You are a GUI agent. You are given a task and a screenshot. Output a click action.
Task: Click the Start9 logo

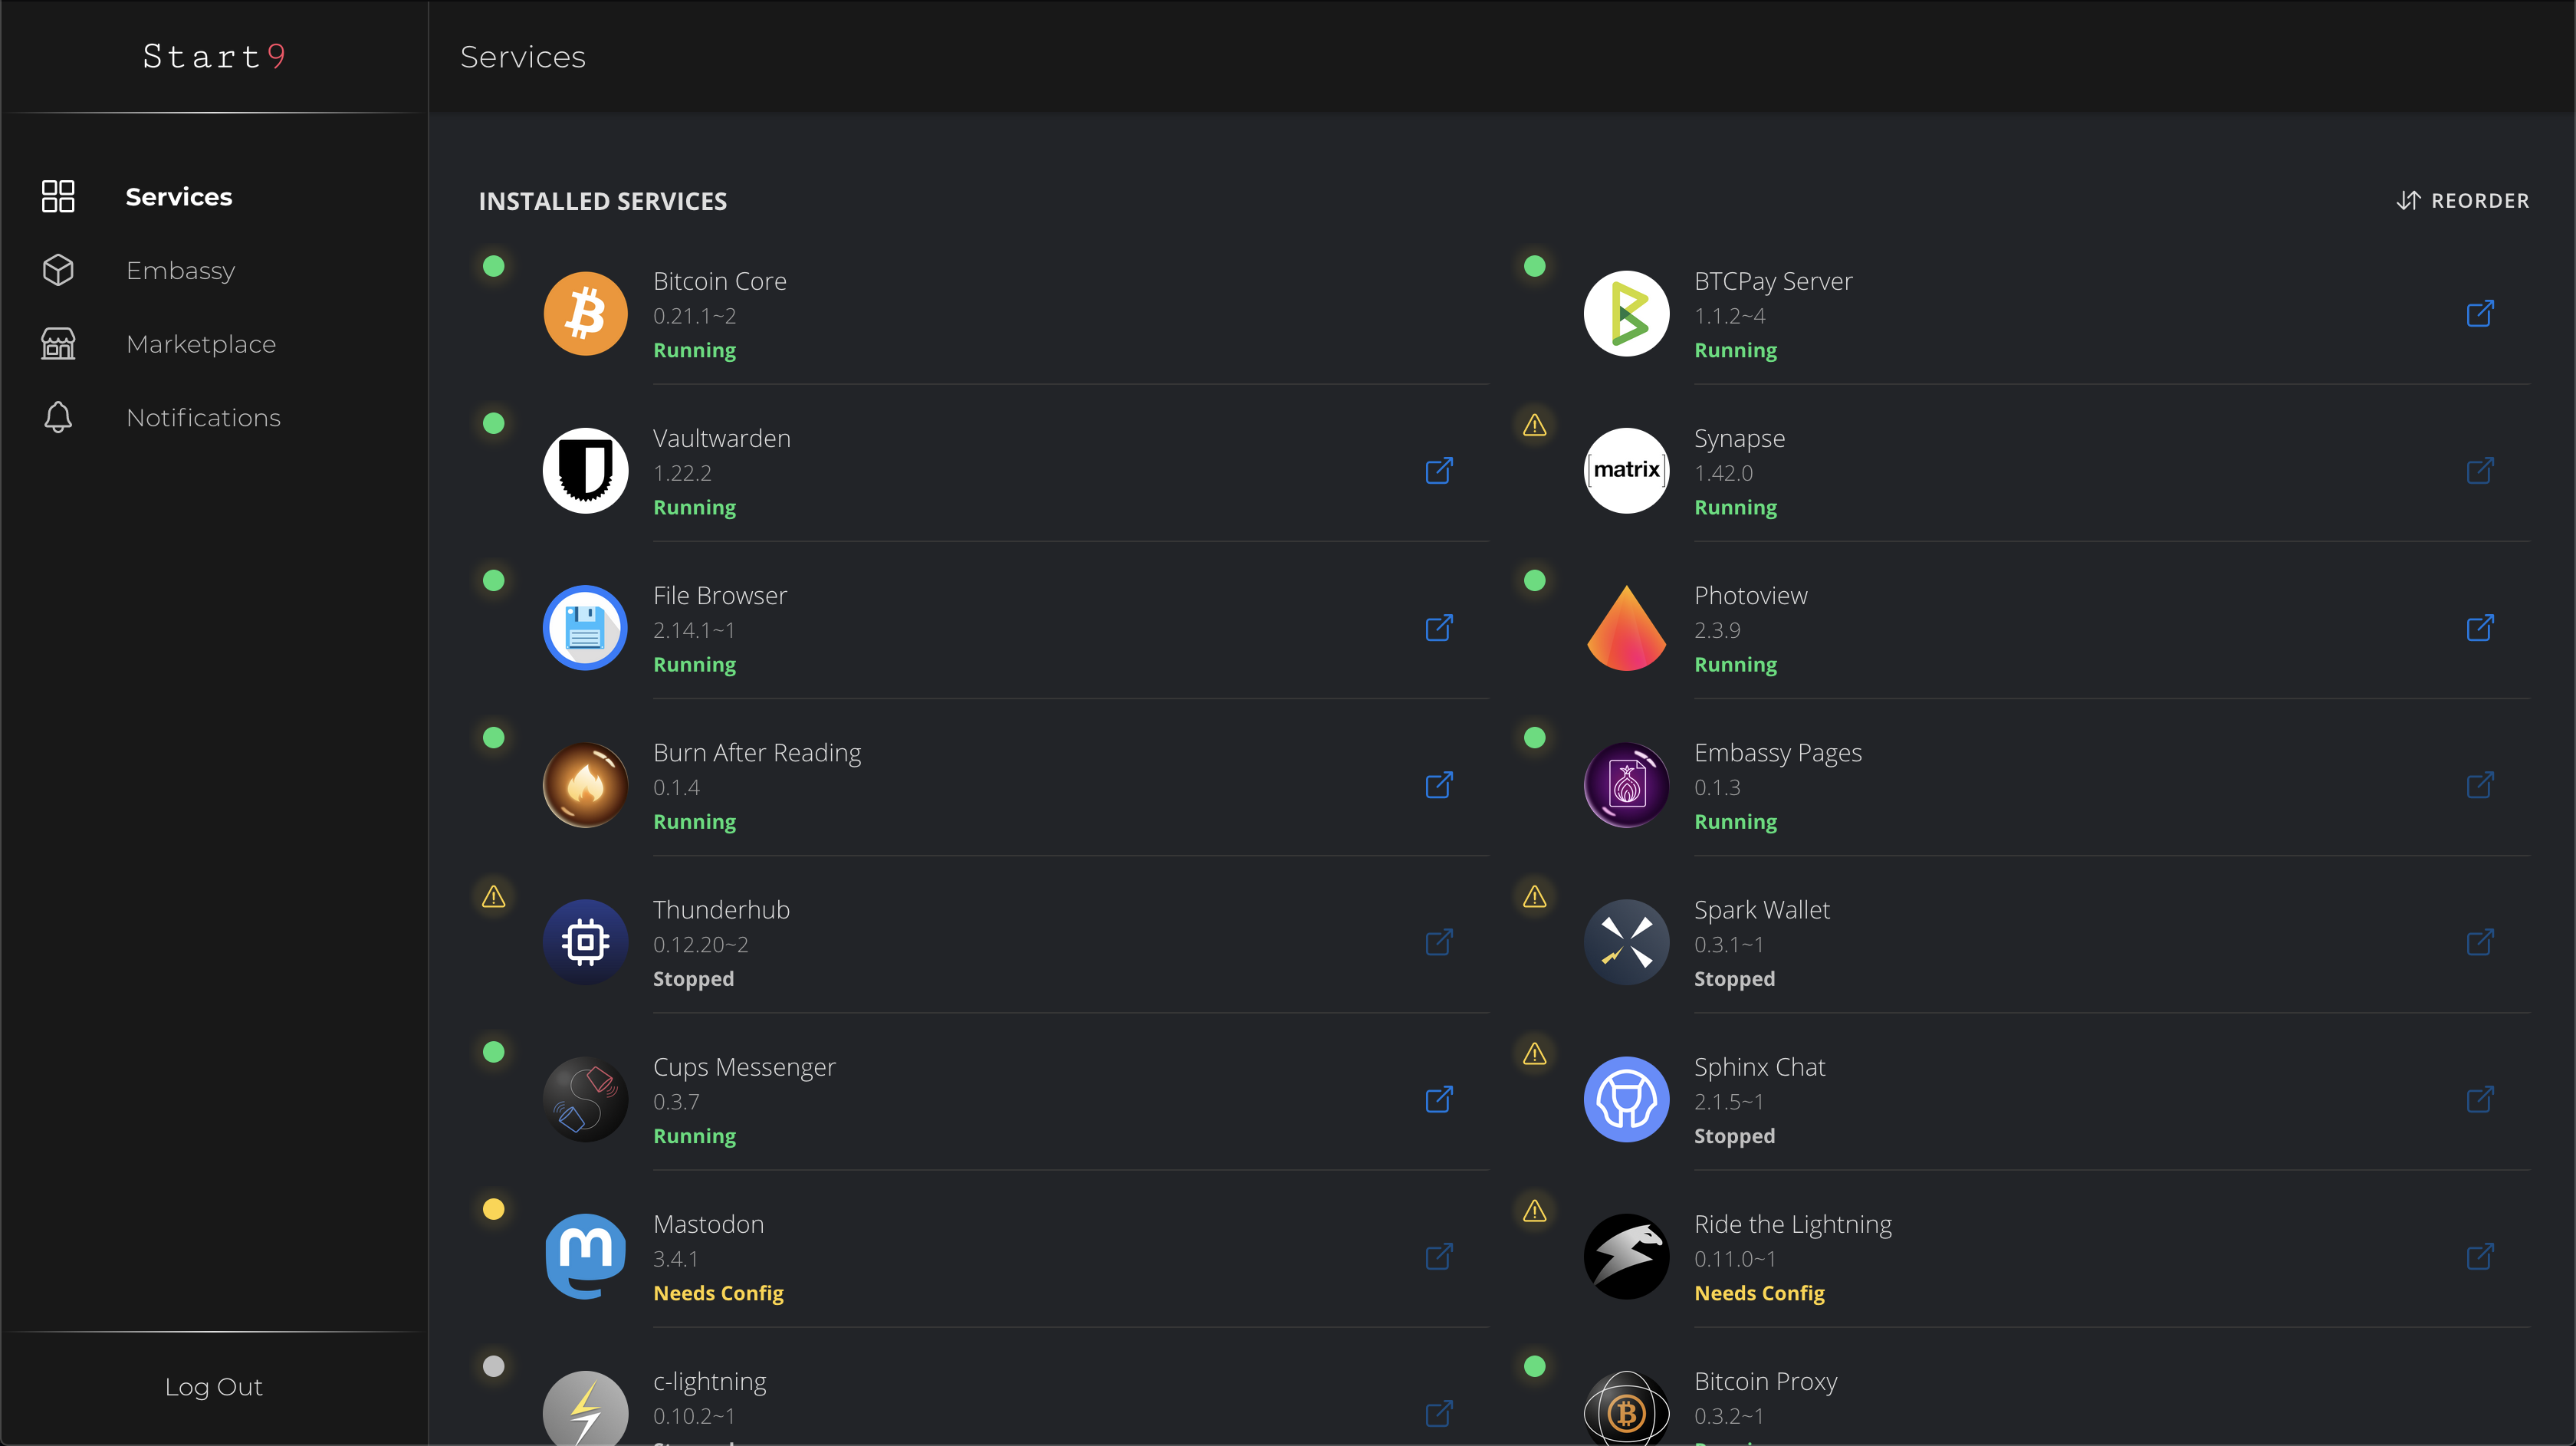point(214,57)
